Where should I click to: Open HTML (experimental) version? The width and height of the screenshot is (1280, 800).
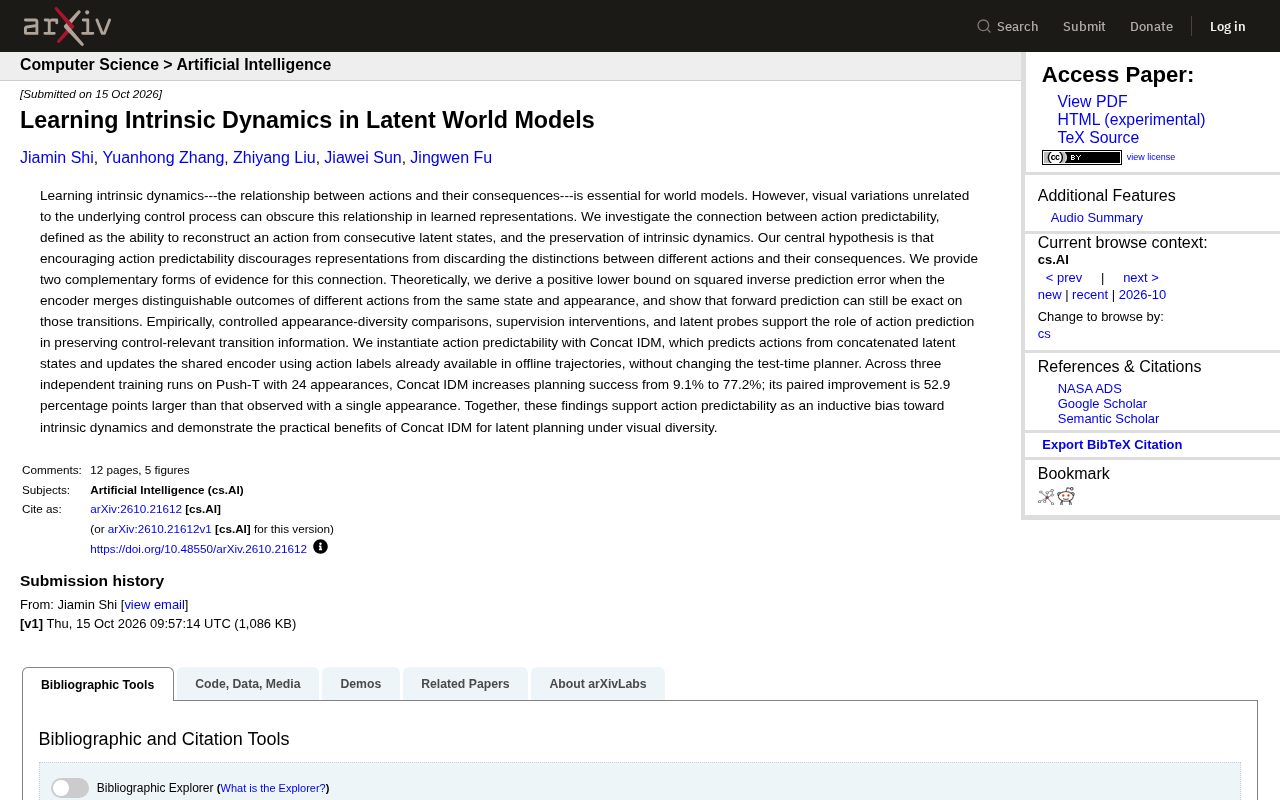click(1131, 120)
